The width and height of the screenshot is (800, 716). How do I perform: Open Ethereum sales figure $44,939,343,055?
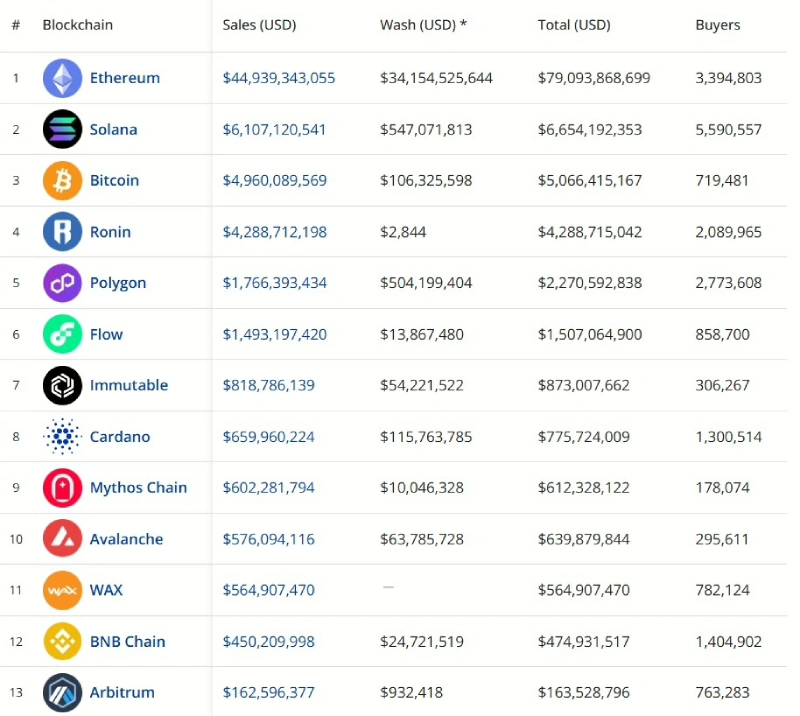point(279,78)
